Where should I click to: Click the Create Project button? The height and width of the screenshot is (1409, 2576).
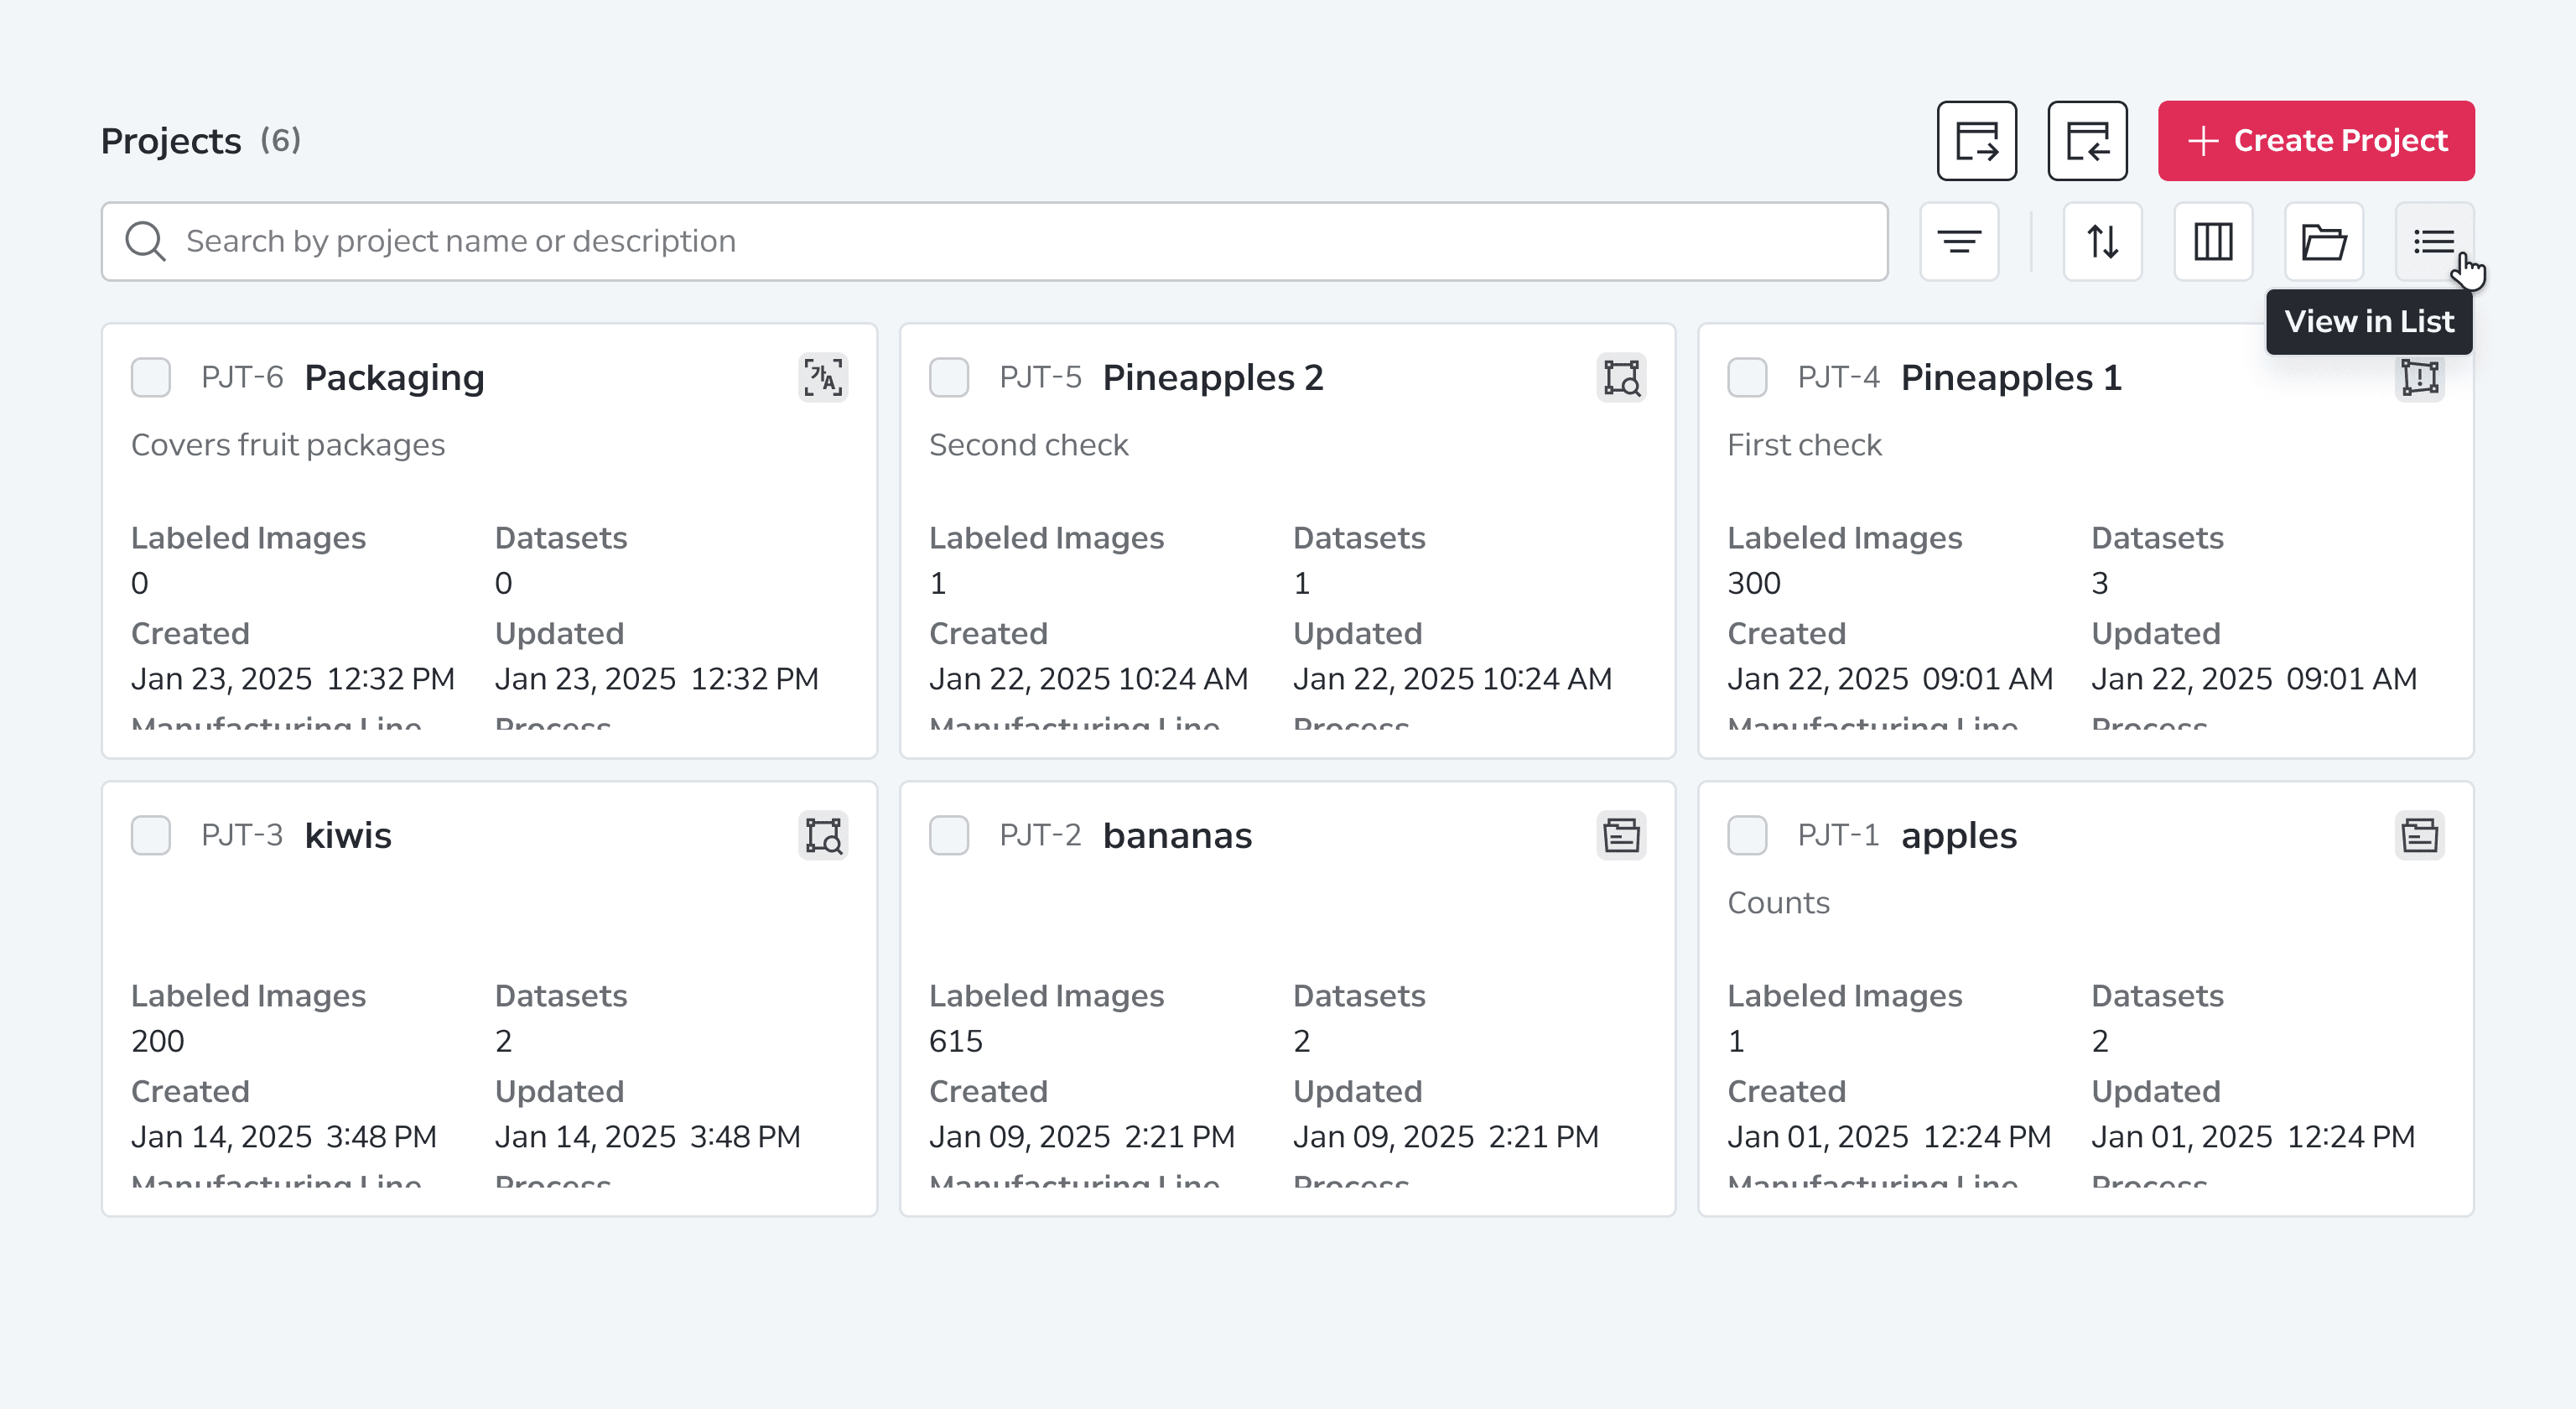tap(2316, 141)
